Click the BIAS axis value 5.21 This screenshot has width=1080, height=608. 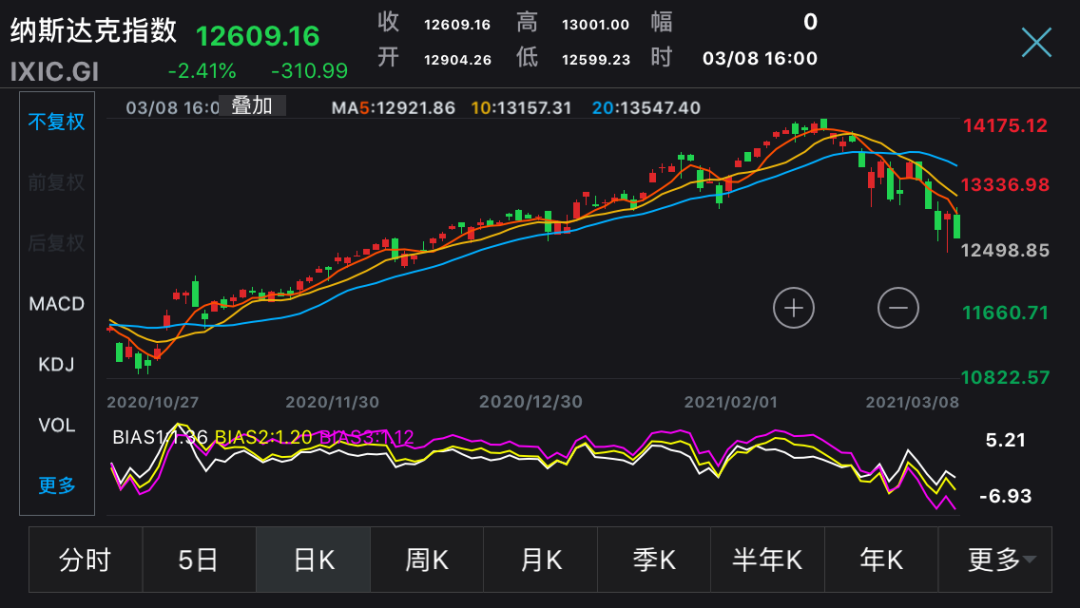click(1005, 440)
